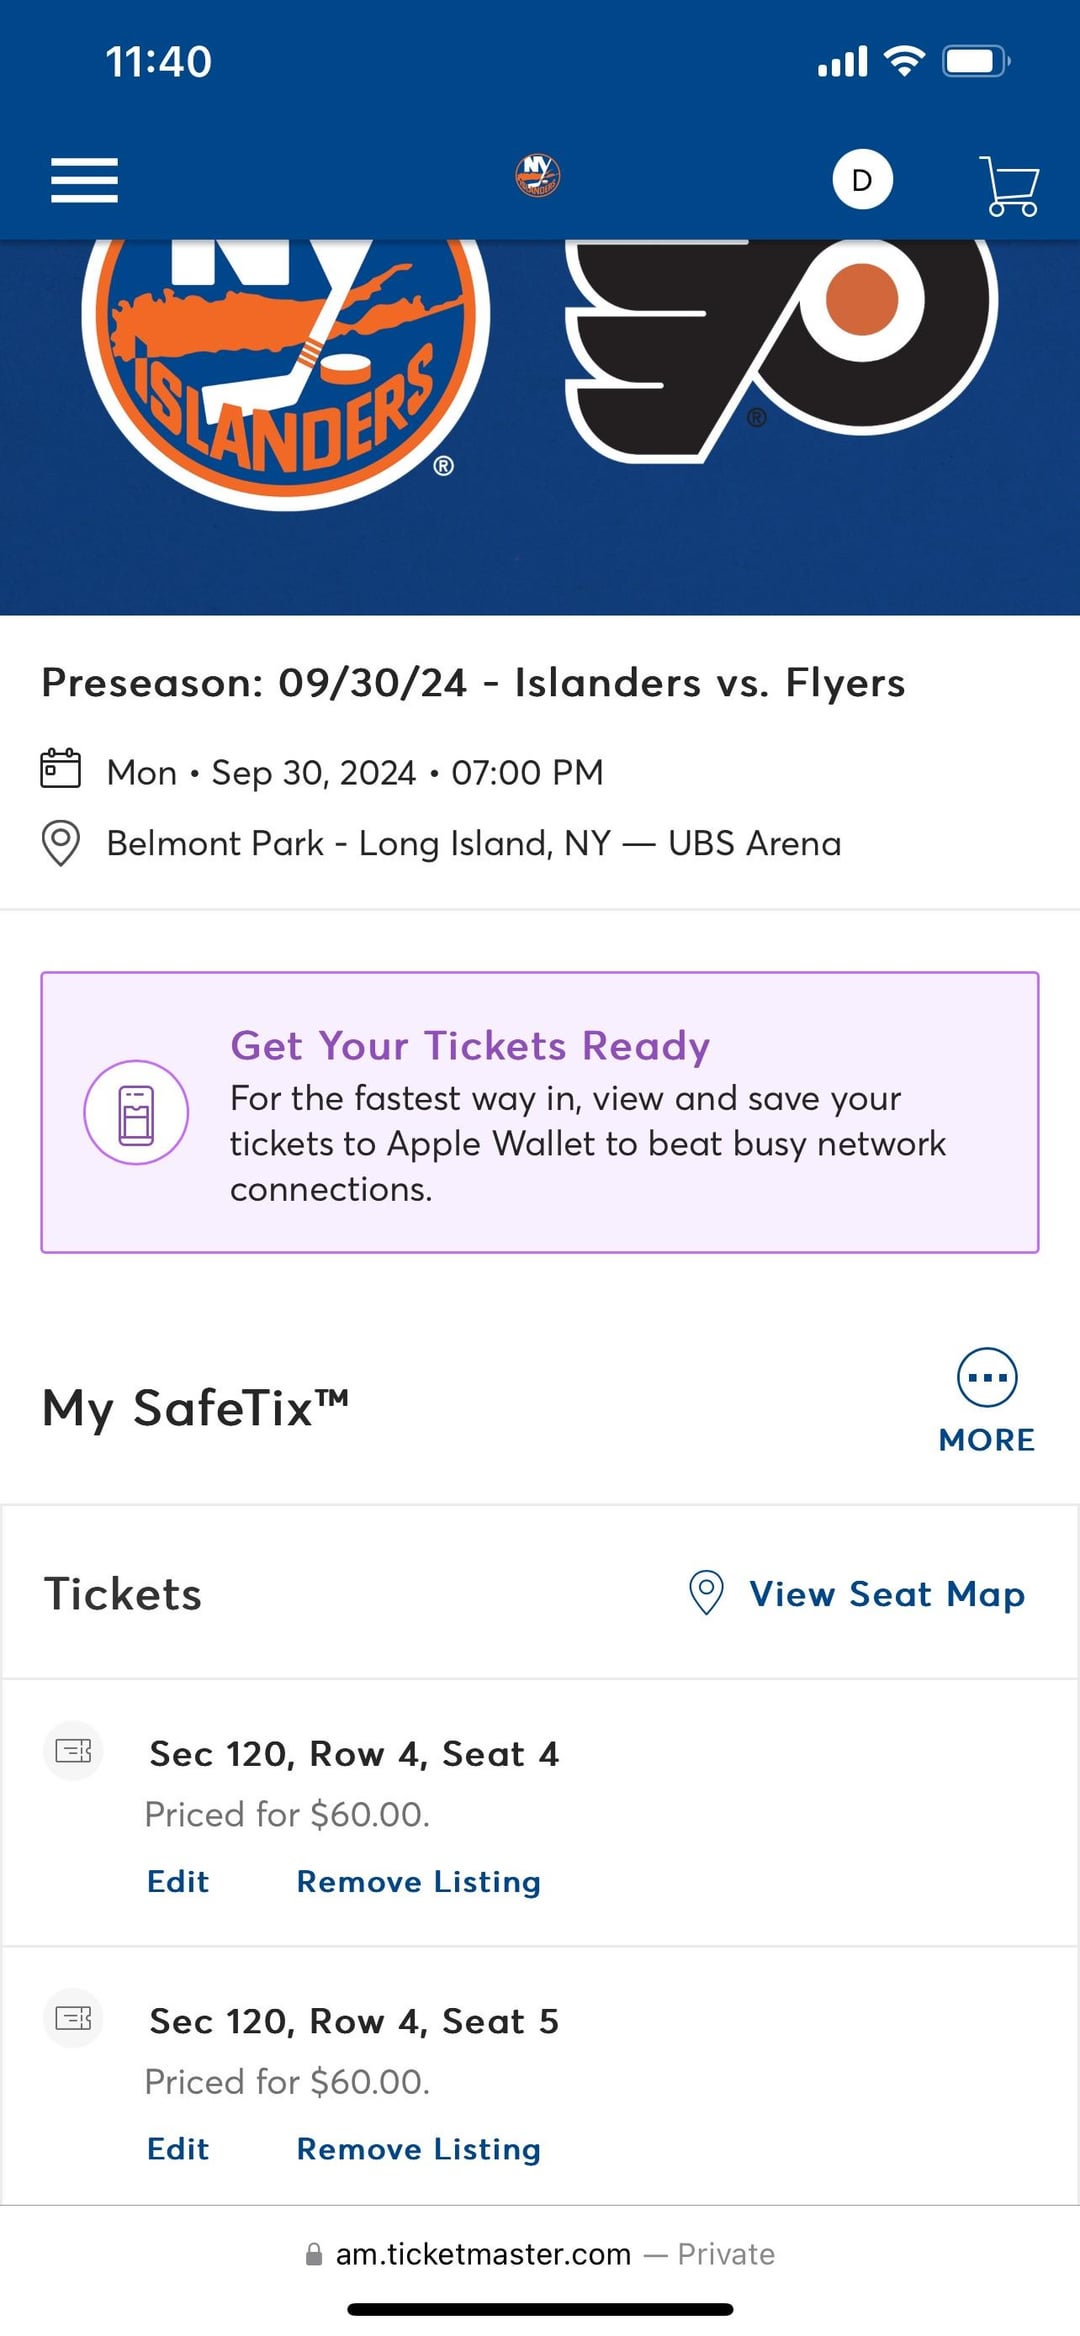Open the hamburger navigation menu

84,181
